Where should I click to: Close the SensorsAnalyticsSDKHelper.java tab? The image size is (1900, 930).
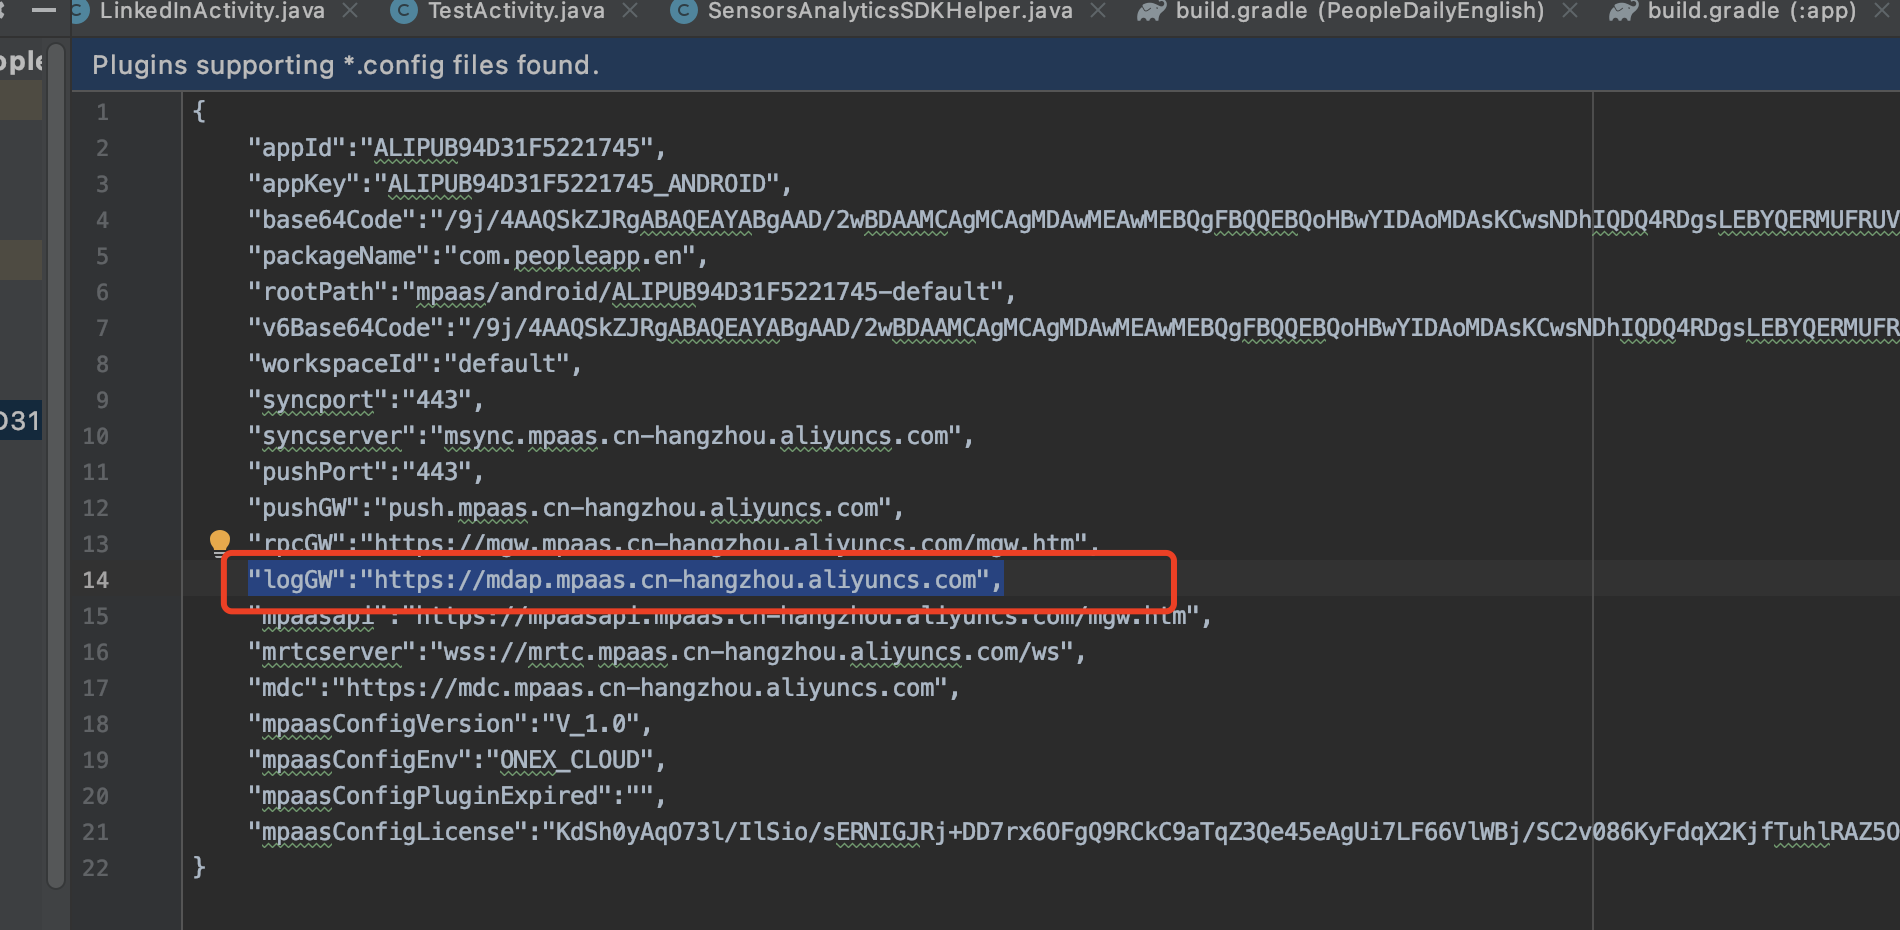1098,11
